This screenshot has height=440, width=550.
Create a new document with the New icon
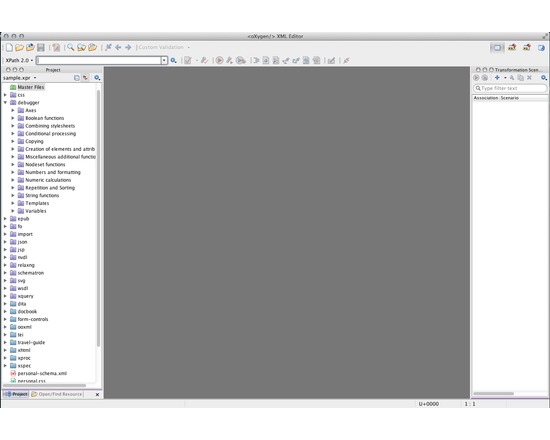9,47
